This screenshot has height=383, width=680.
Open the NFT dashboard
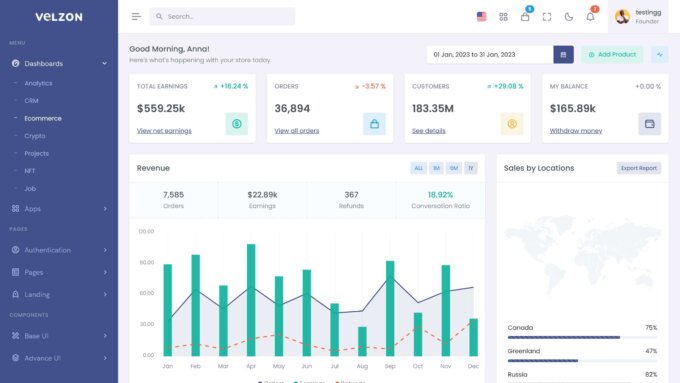point(29,171)
